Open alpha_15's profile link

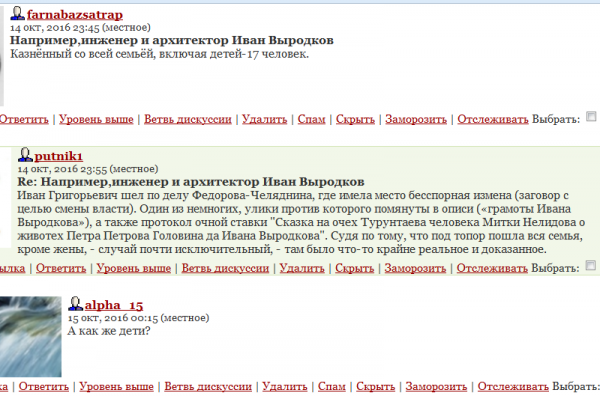(x=114, y=305)
